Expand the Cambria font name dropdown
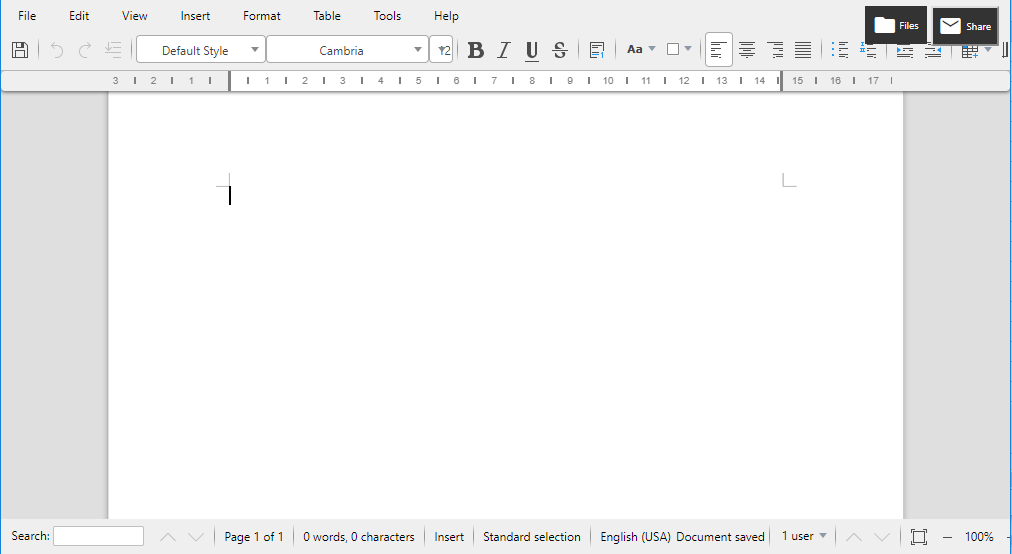This screenshot has width=1012, height=554. tap(418, 50)
